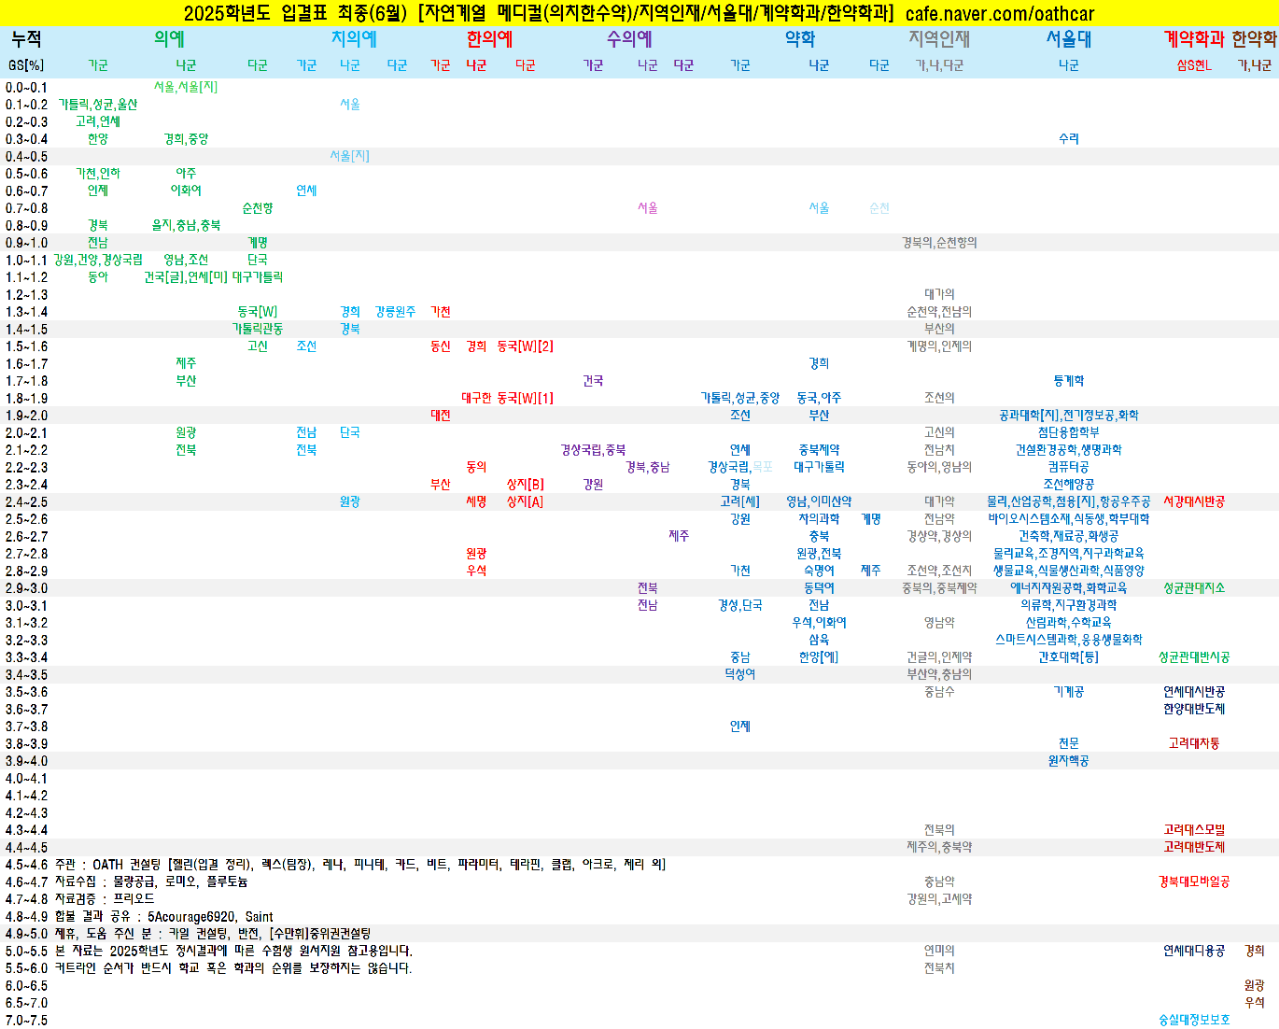
Task: Select the 고려대스모빌 cell
Action: click(x=1193, y=830)
